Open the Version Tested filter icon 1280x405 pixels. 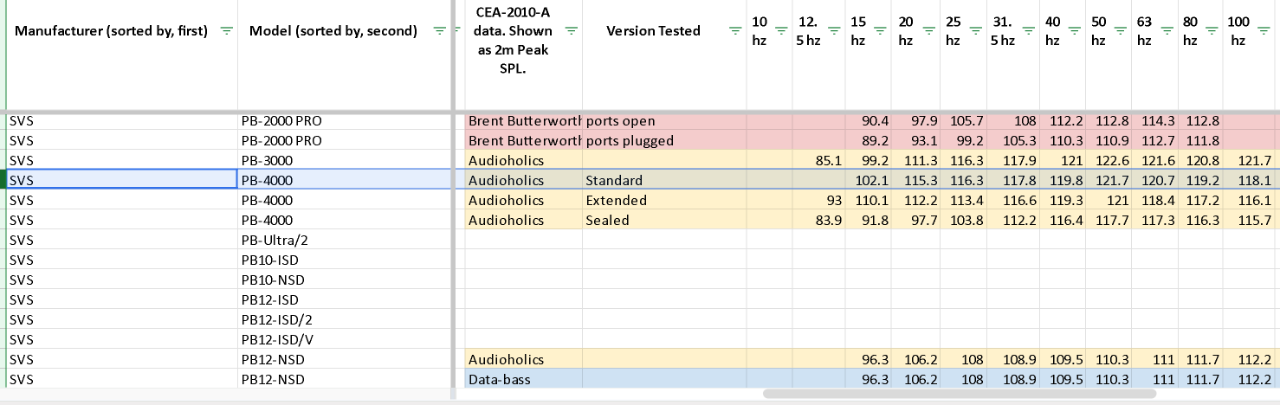pyautogui.click(x=735, y=31)
